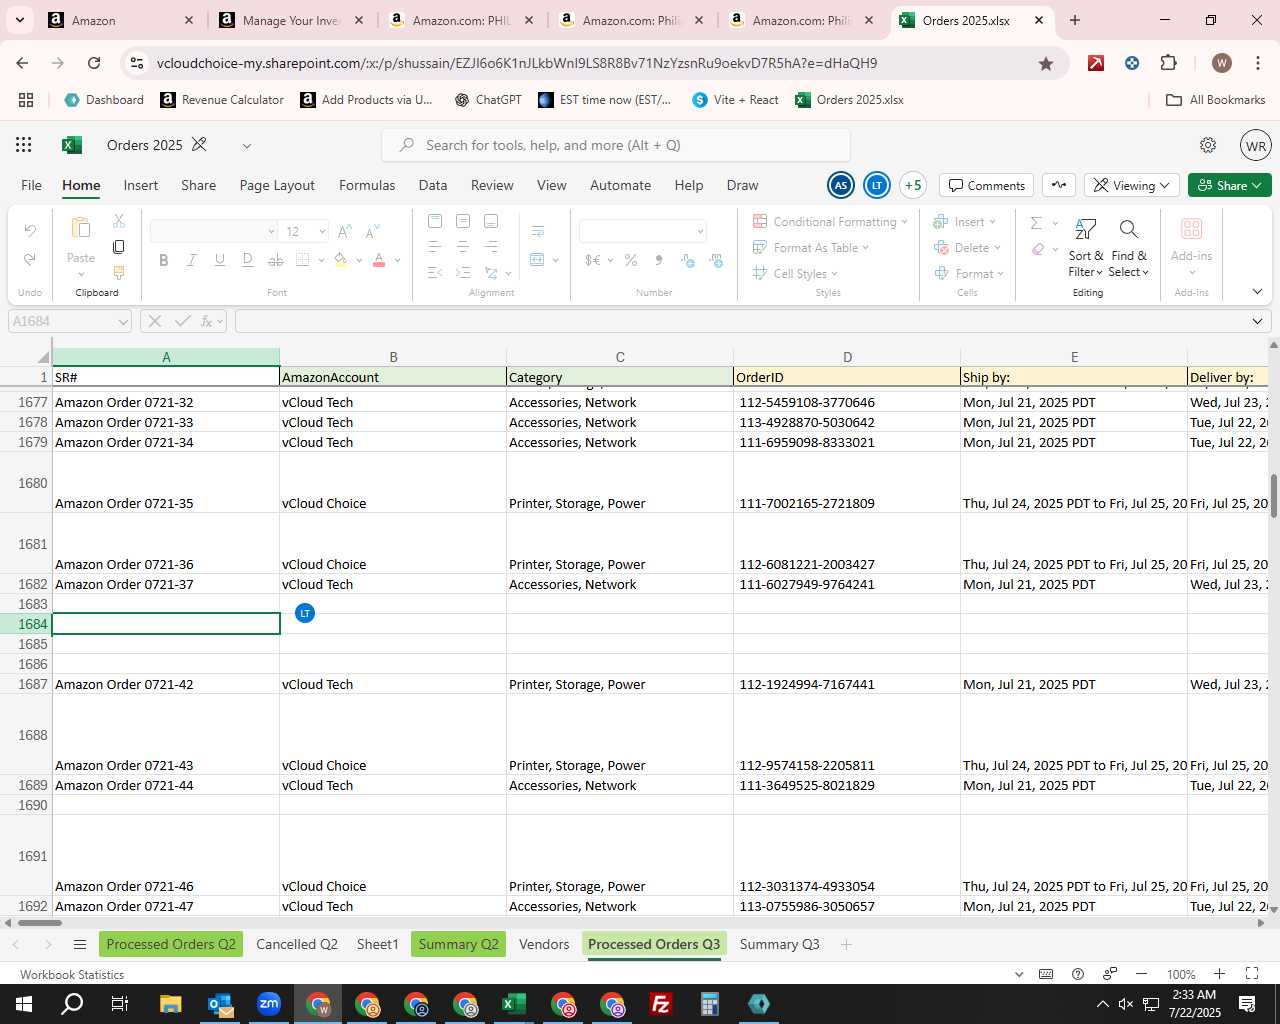
Task: Open the Excel app launcher grid
Action: click(24, 145)
